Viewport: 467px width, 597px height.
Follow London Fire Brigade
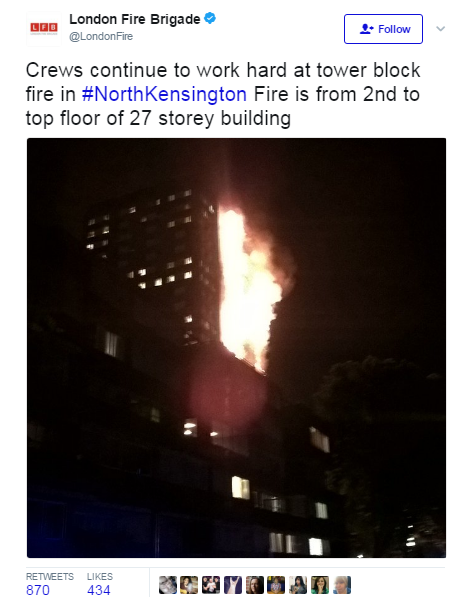pyautogui.click(x=383, y=29)
